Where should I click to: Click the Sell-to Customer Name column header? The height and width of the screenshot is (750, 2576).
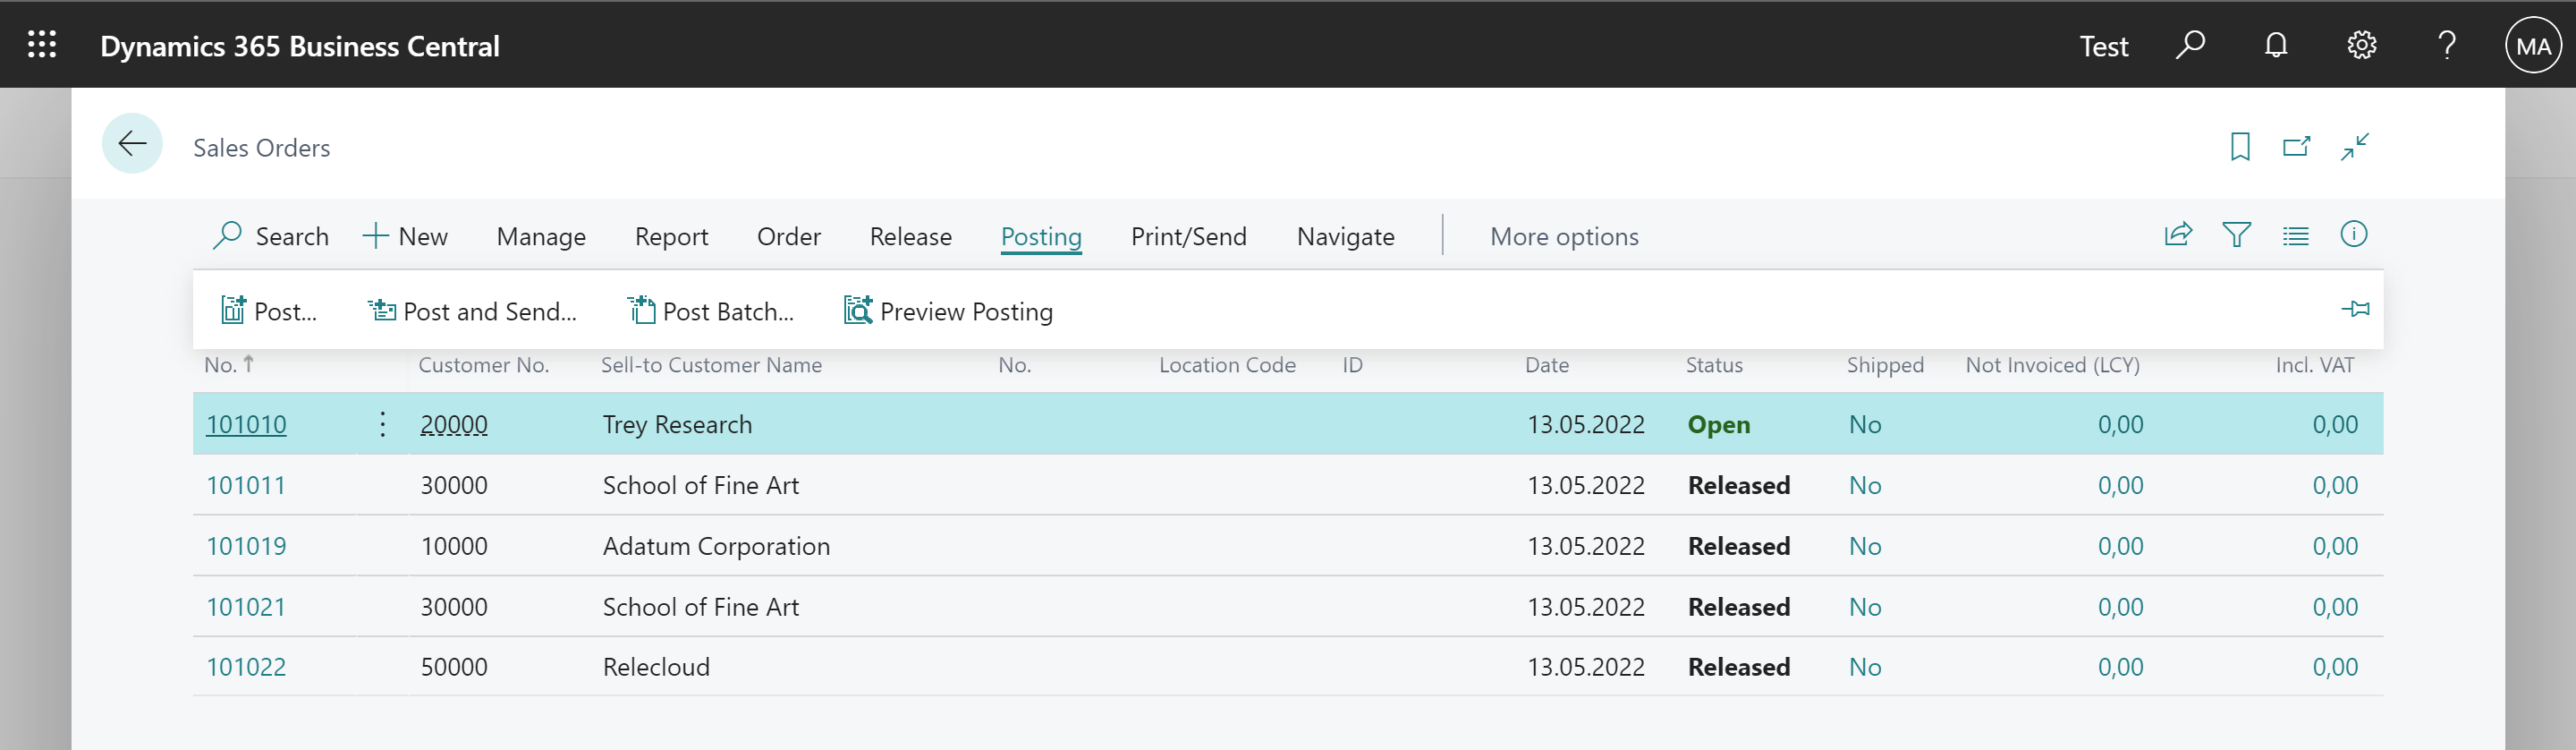(711, 365)
